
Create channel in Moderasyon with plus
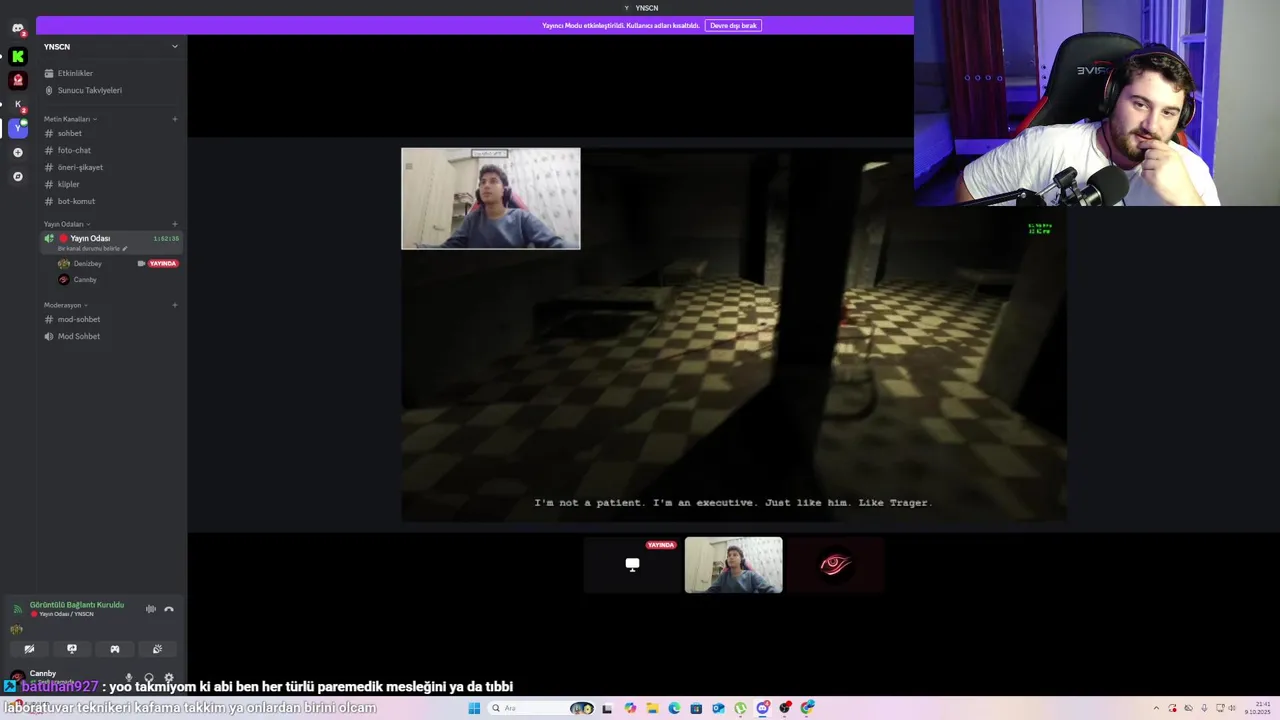[x=174, y=305]
